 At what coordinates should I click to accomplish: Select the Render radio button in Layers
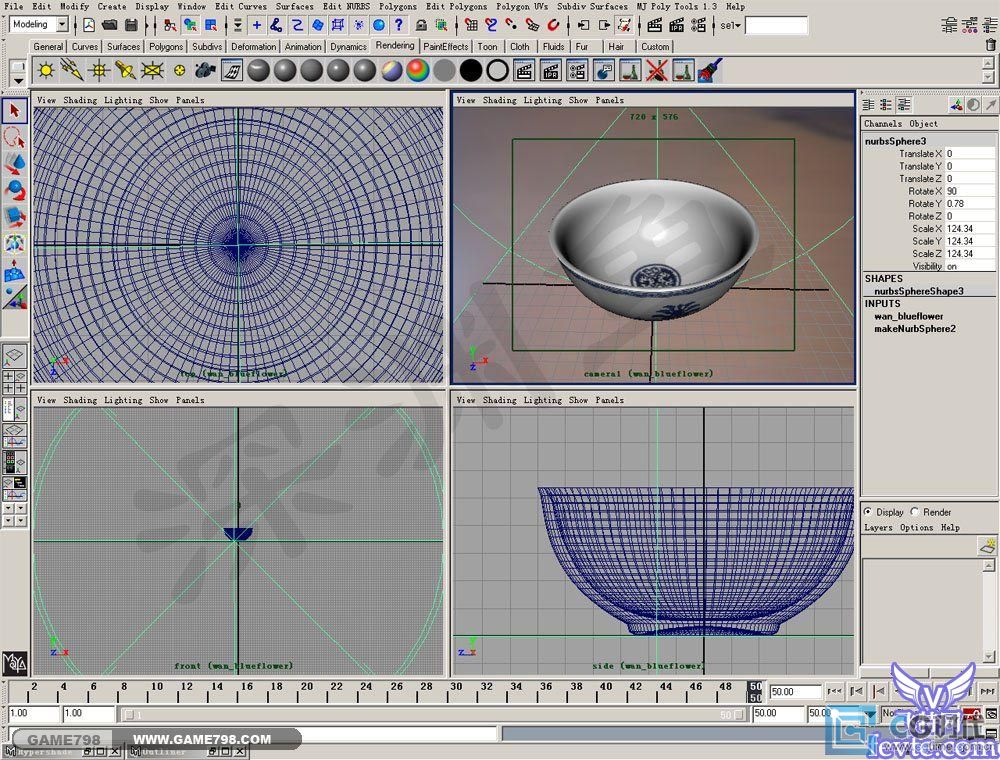(915, 512)
